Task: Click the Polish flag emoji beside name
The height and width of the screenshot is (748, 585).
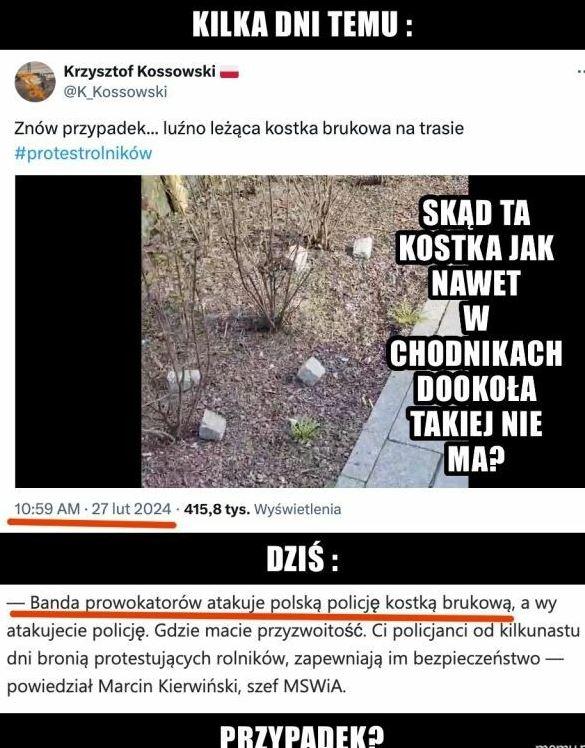Action: point(230,72)
